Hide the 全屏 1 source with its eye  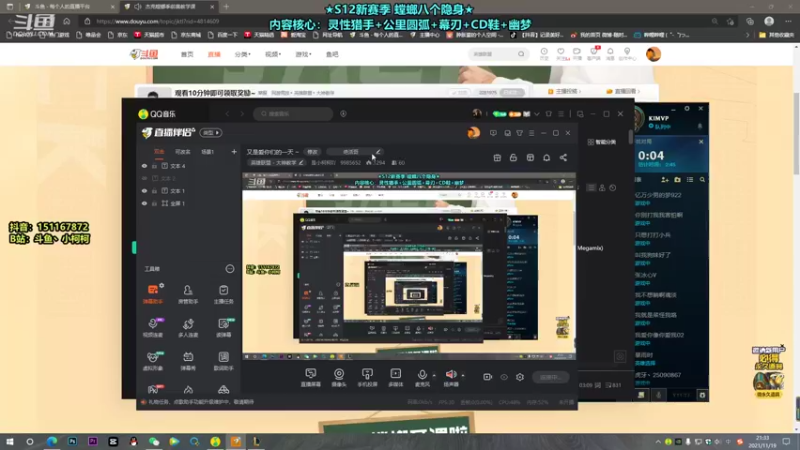click(x=144, y=203)
